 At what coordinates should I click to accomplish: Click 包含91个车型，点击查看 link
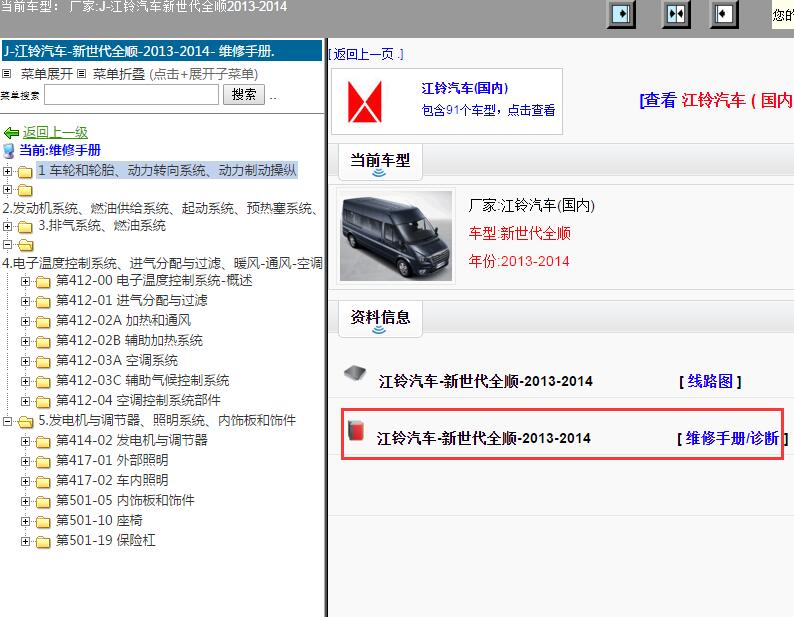point(488,110)
